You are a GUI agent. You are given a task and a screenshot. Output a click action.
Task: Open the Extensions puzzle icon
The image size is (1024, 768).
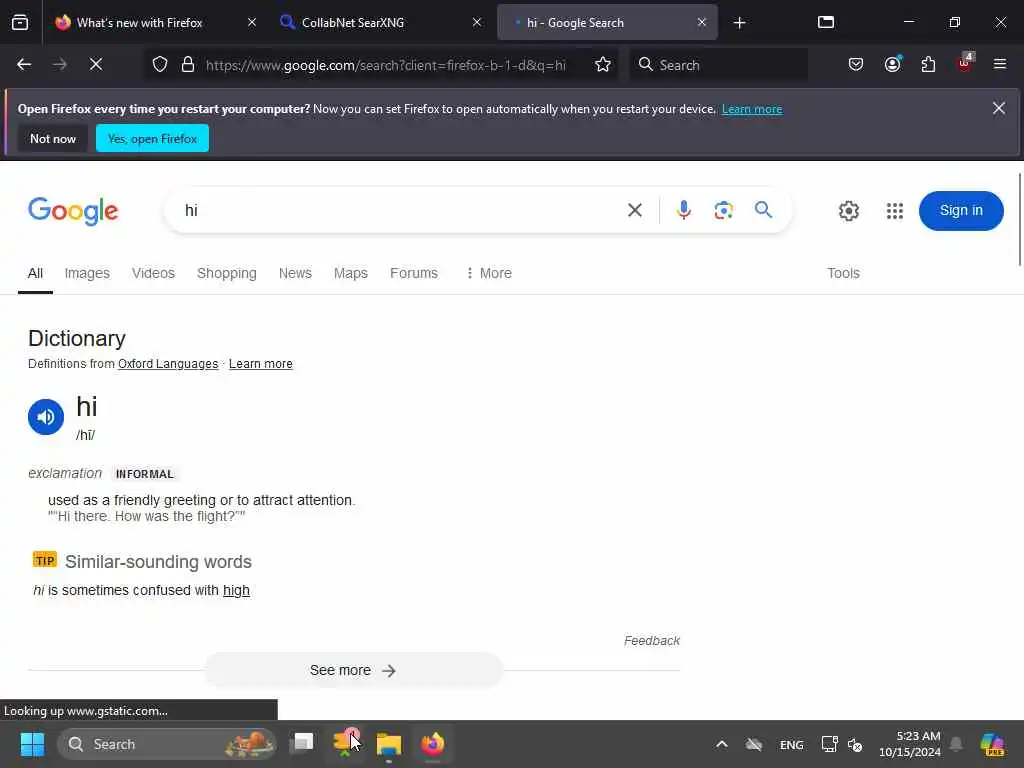(x=928, y=64)
